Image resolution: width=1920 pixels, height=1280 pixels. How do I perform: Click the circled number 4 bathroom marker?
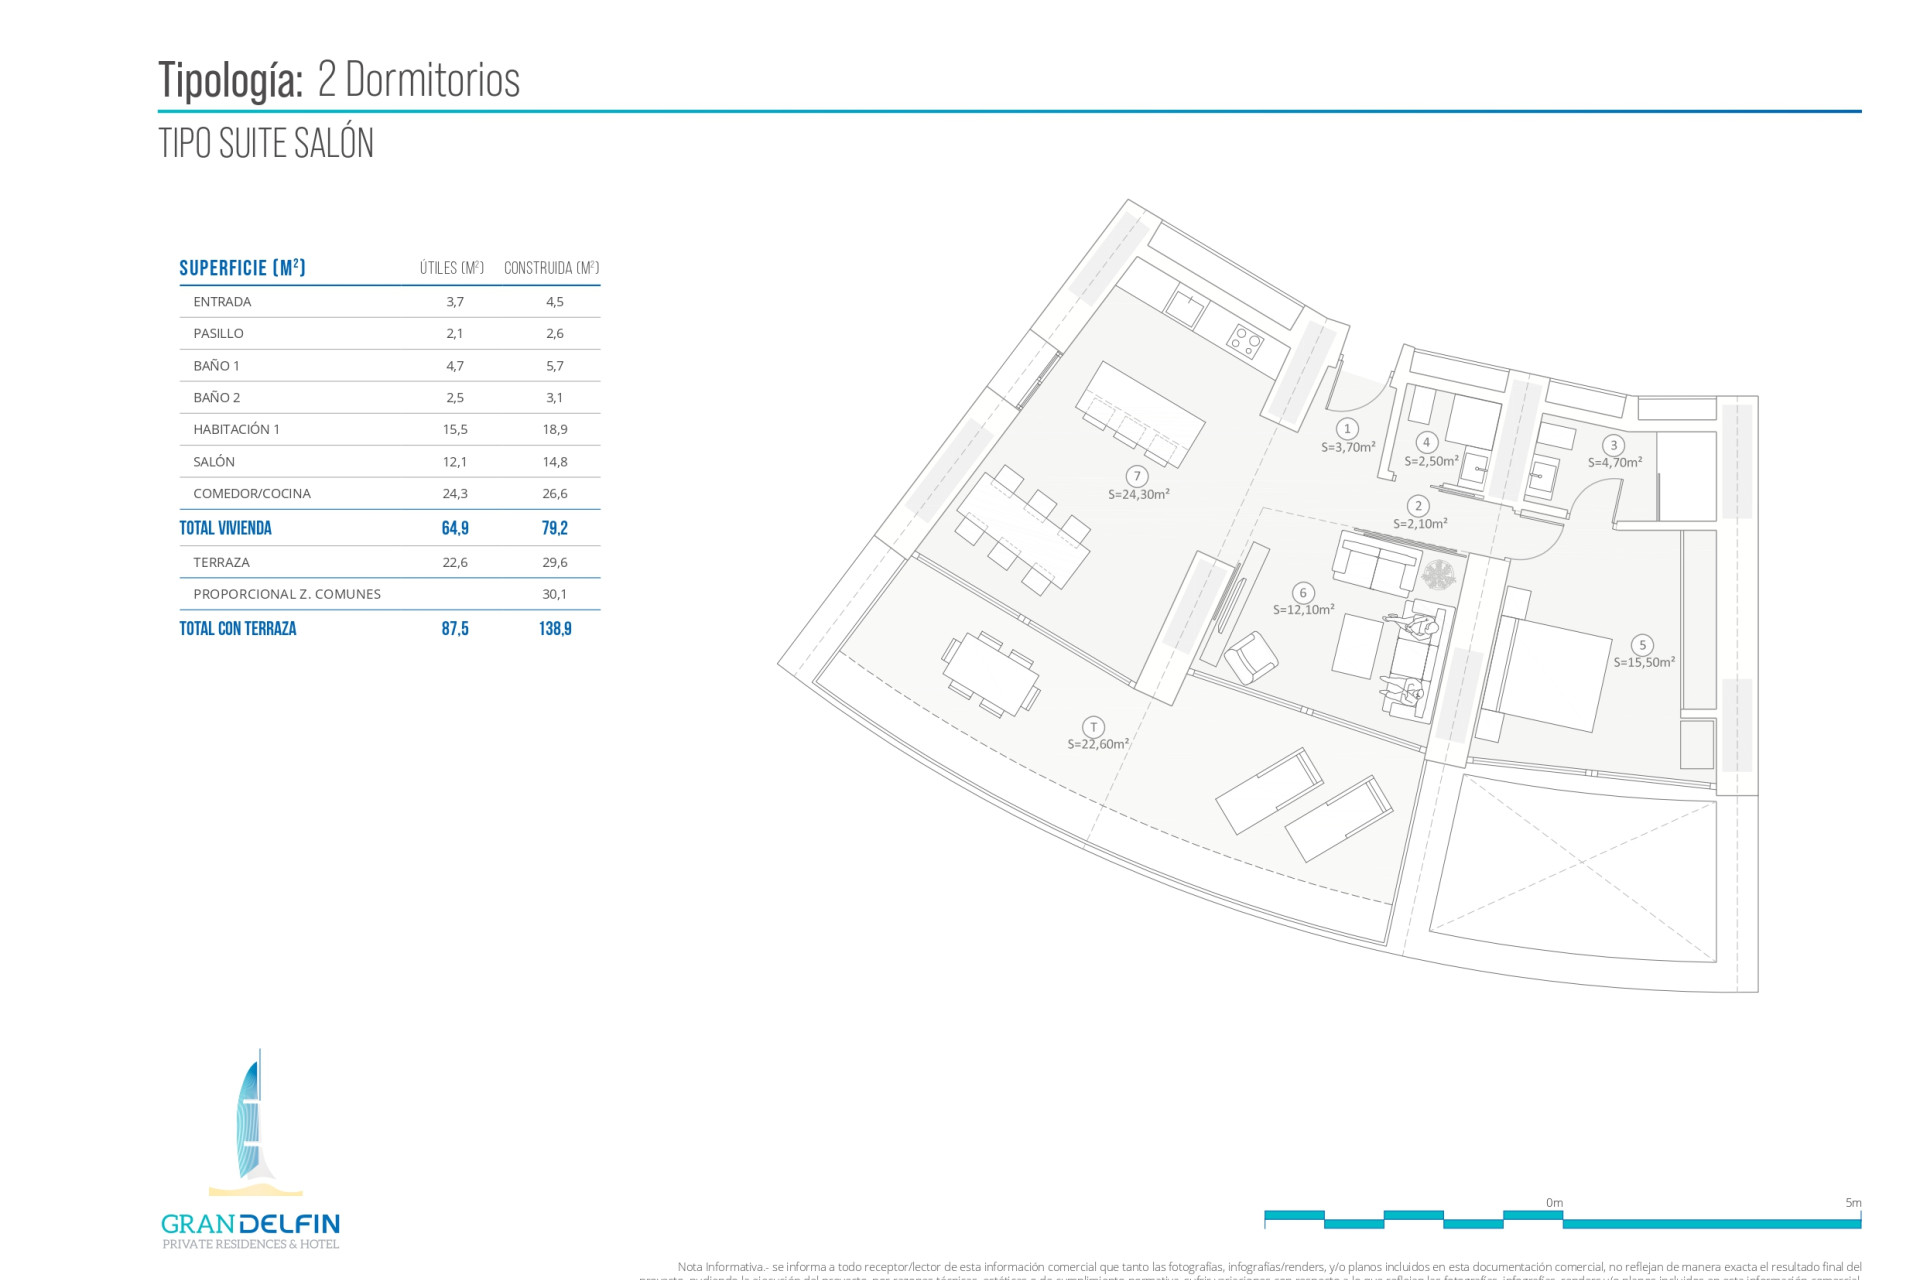(x=1427, y=442)
